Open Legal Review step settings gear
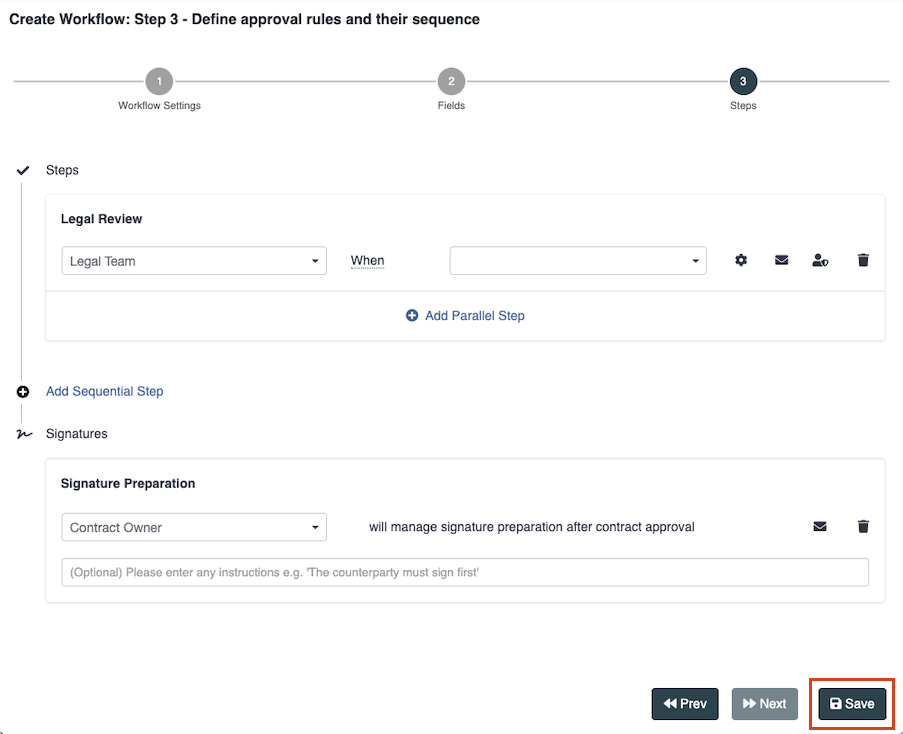The width and height of the screenshot is (903, 734). tap(741, 261)
